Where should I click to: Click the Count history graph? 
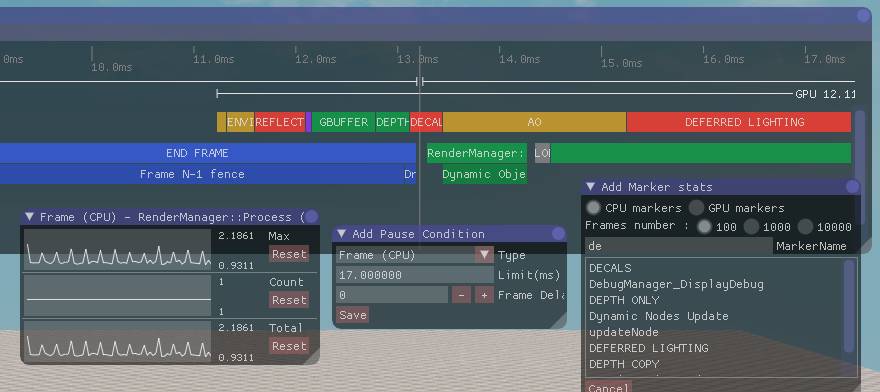[117, 296]
